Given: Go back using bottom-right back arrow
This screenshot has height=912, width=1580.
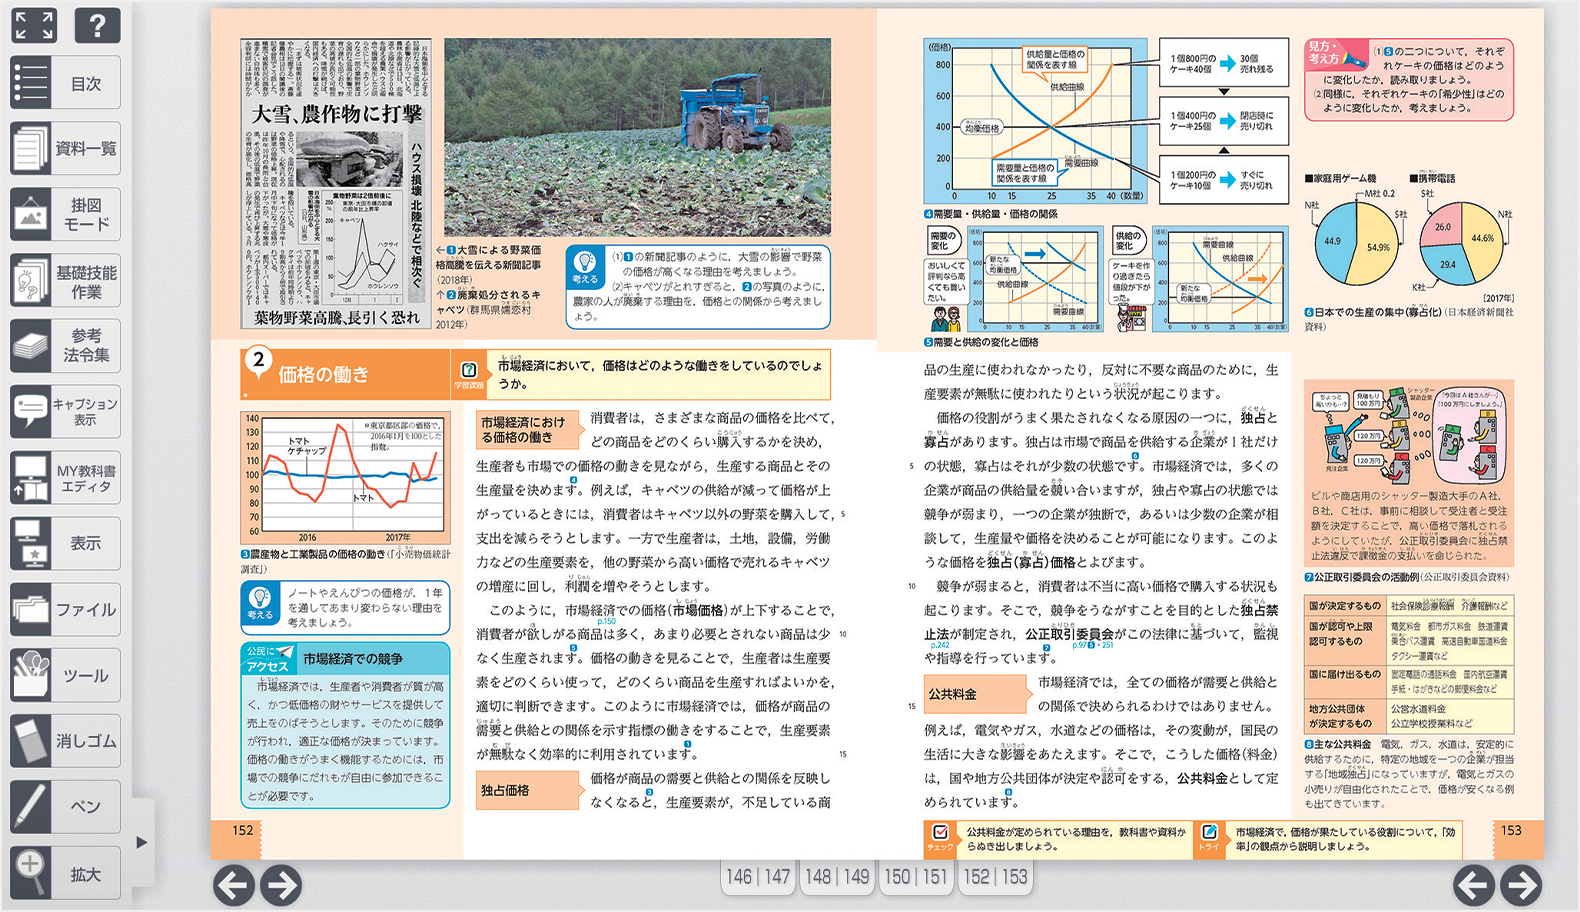Looking at the screenshot, I should click(x=1474, y=885).
